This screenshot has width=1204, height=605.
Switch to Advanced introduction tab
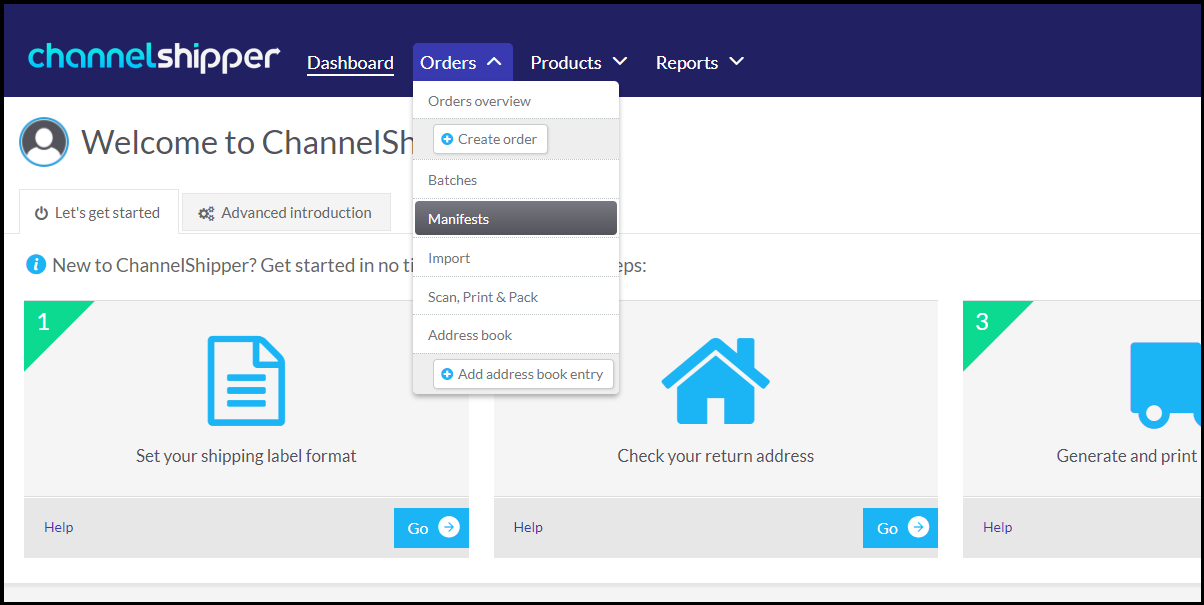pyautogui.click(x=286, y=213)
